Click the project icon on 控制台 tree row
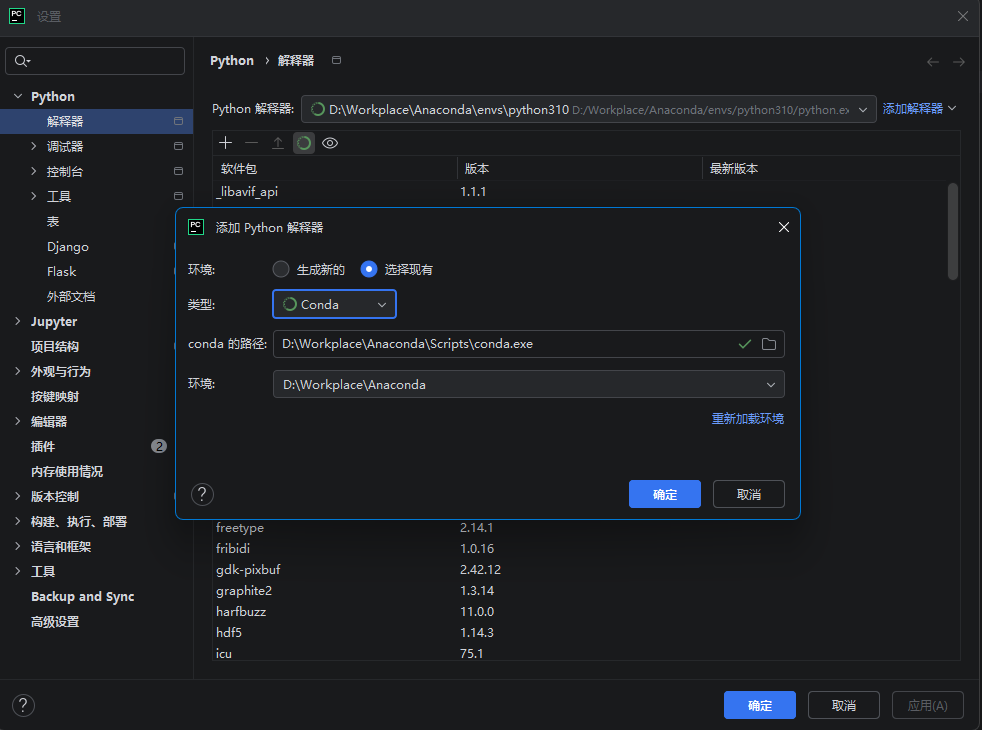This screenshot has width=982, height=730. (178, 171)
